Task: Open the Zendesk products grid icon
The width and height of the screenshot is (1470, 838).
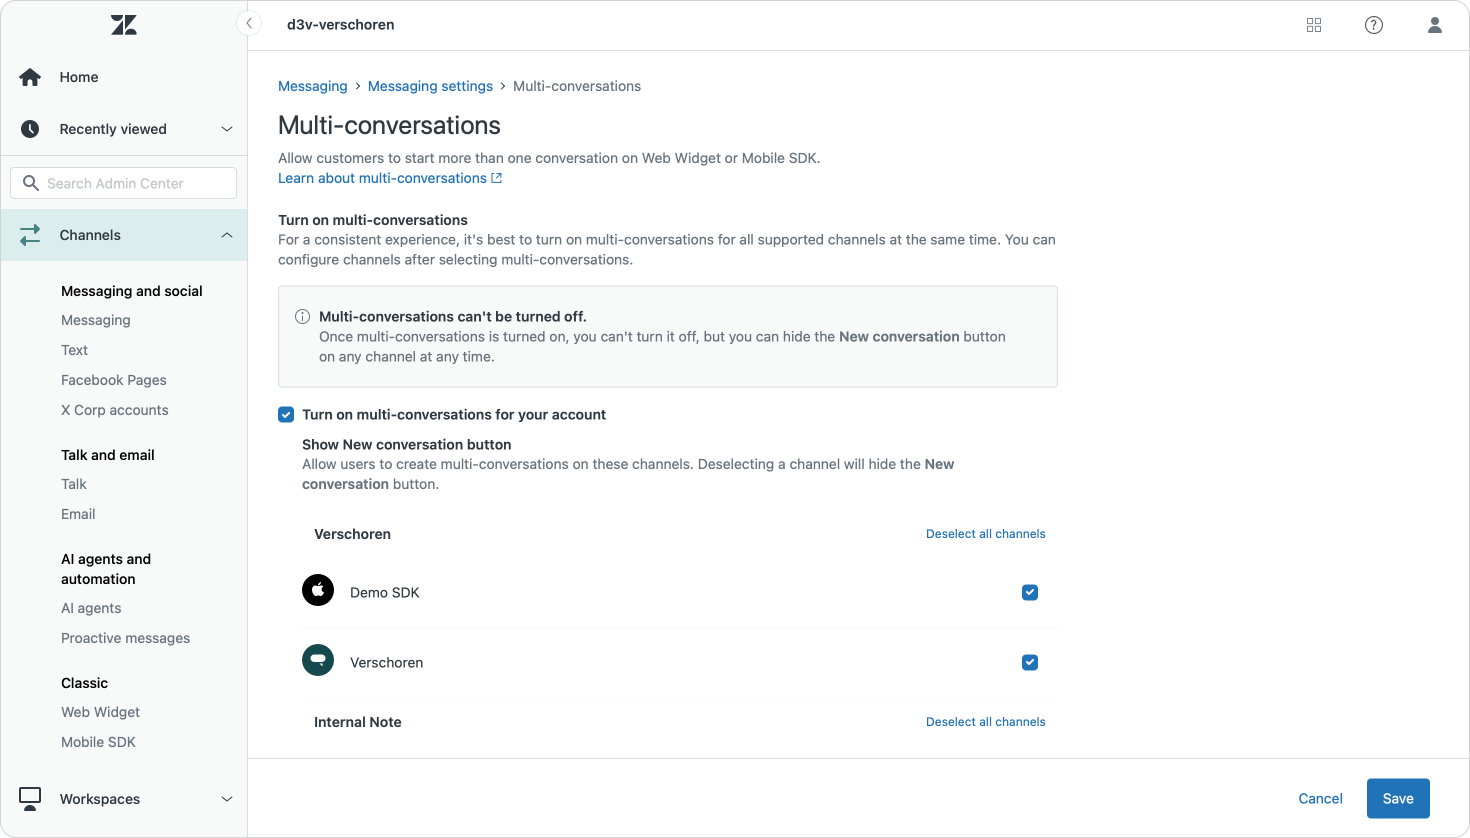Action: (1314, 25)
